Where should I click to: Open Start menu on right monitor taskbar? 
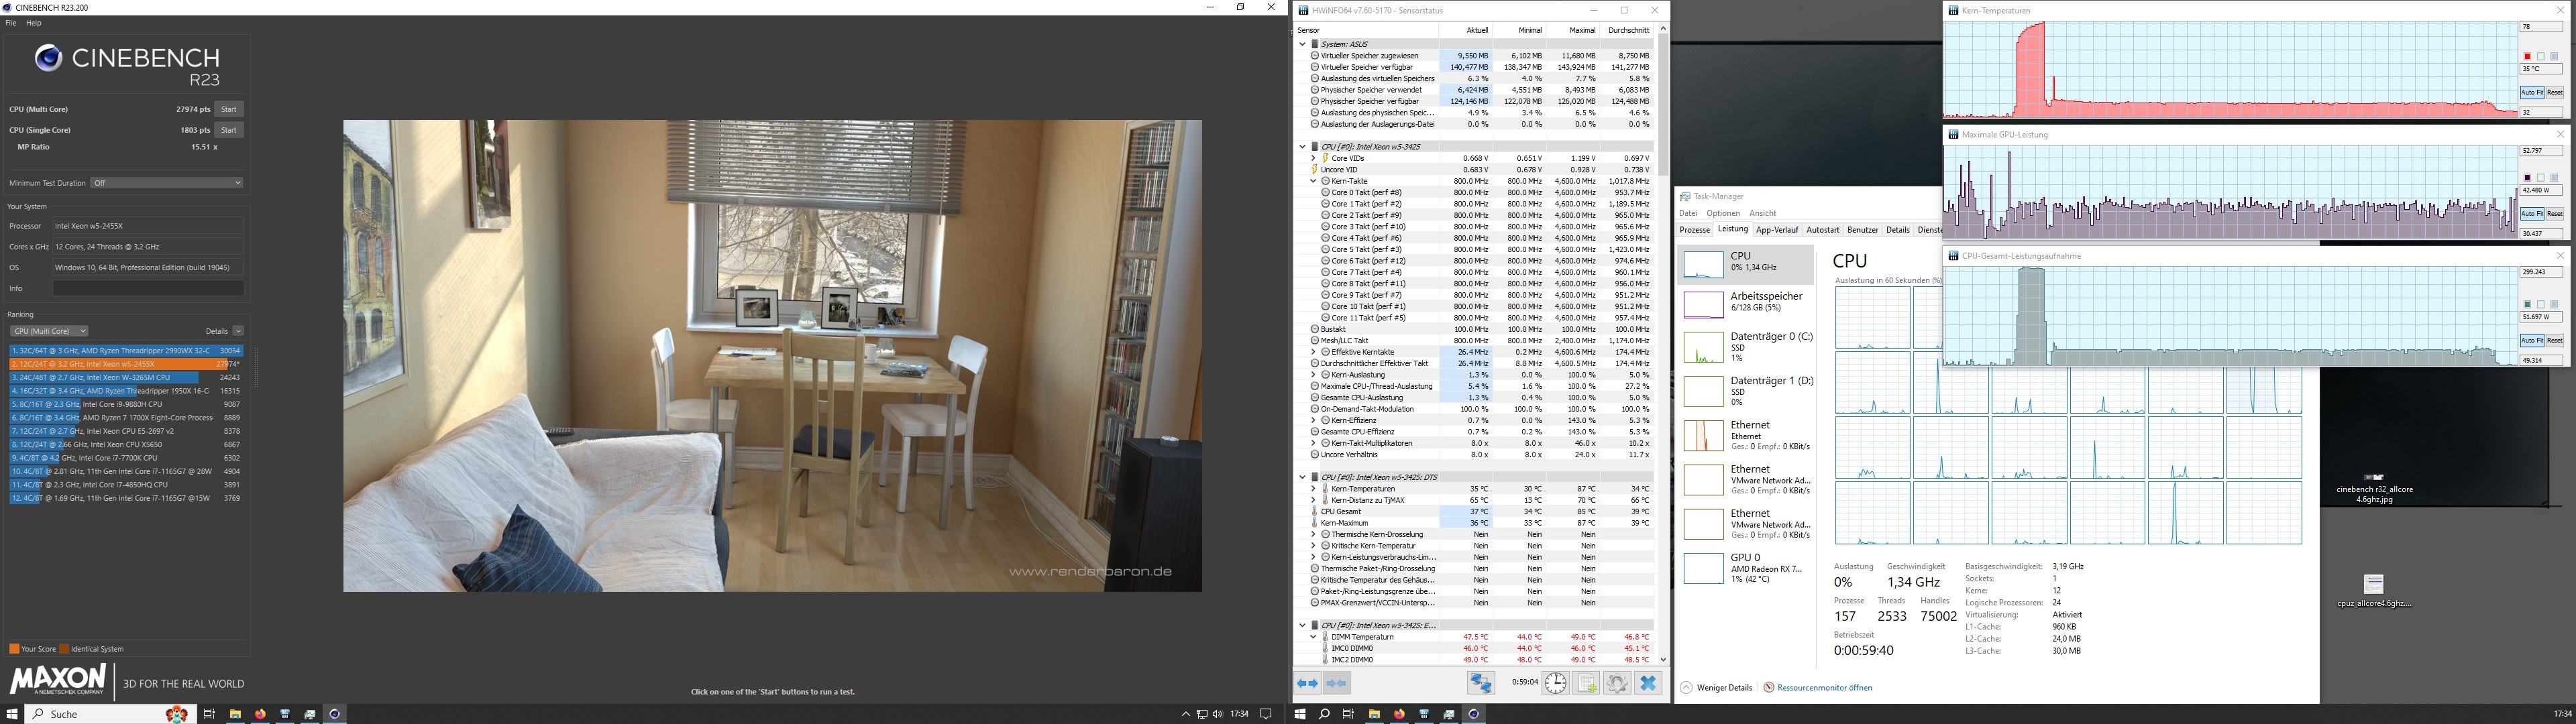coord(1300,714)
